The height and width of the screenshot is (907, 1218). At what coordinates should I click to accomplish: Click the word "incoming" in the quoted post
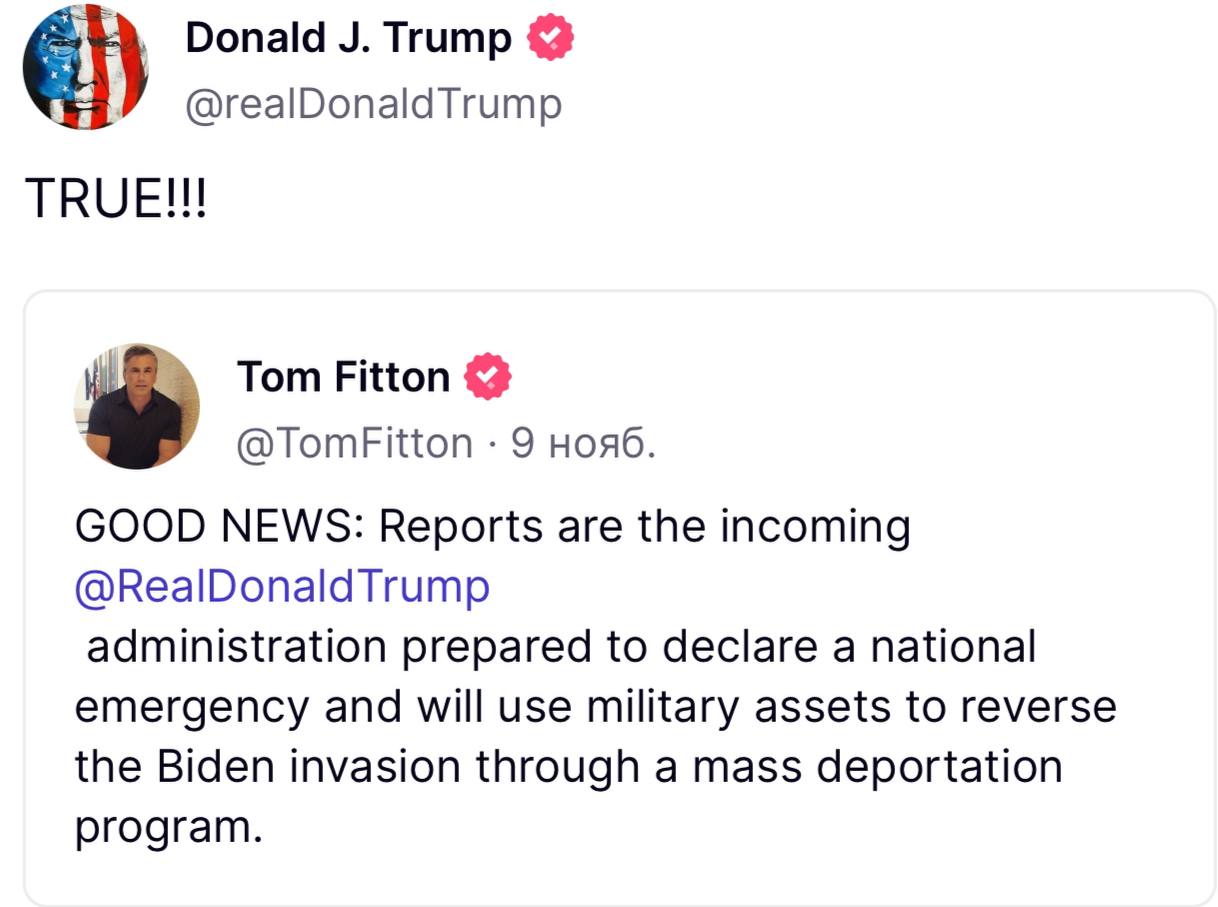pyautogui.click(x=817, y=527)
